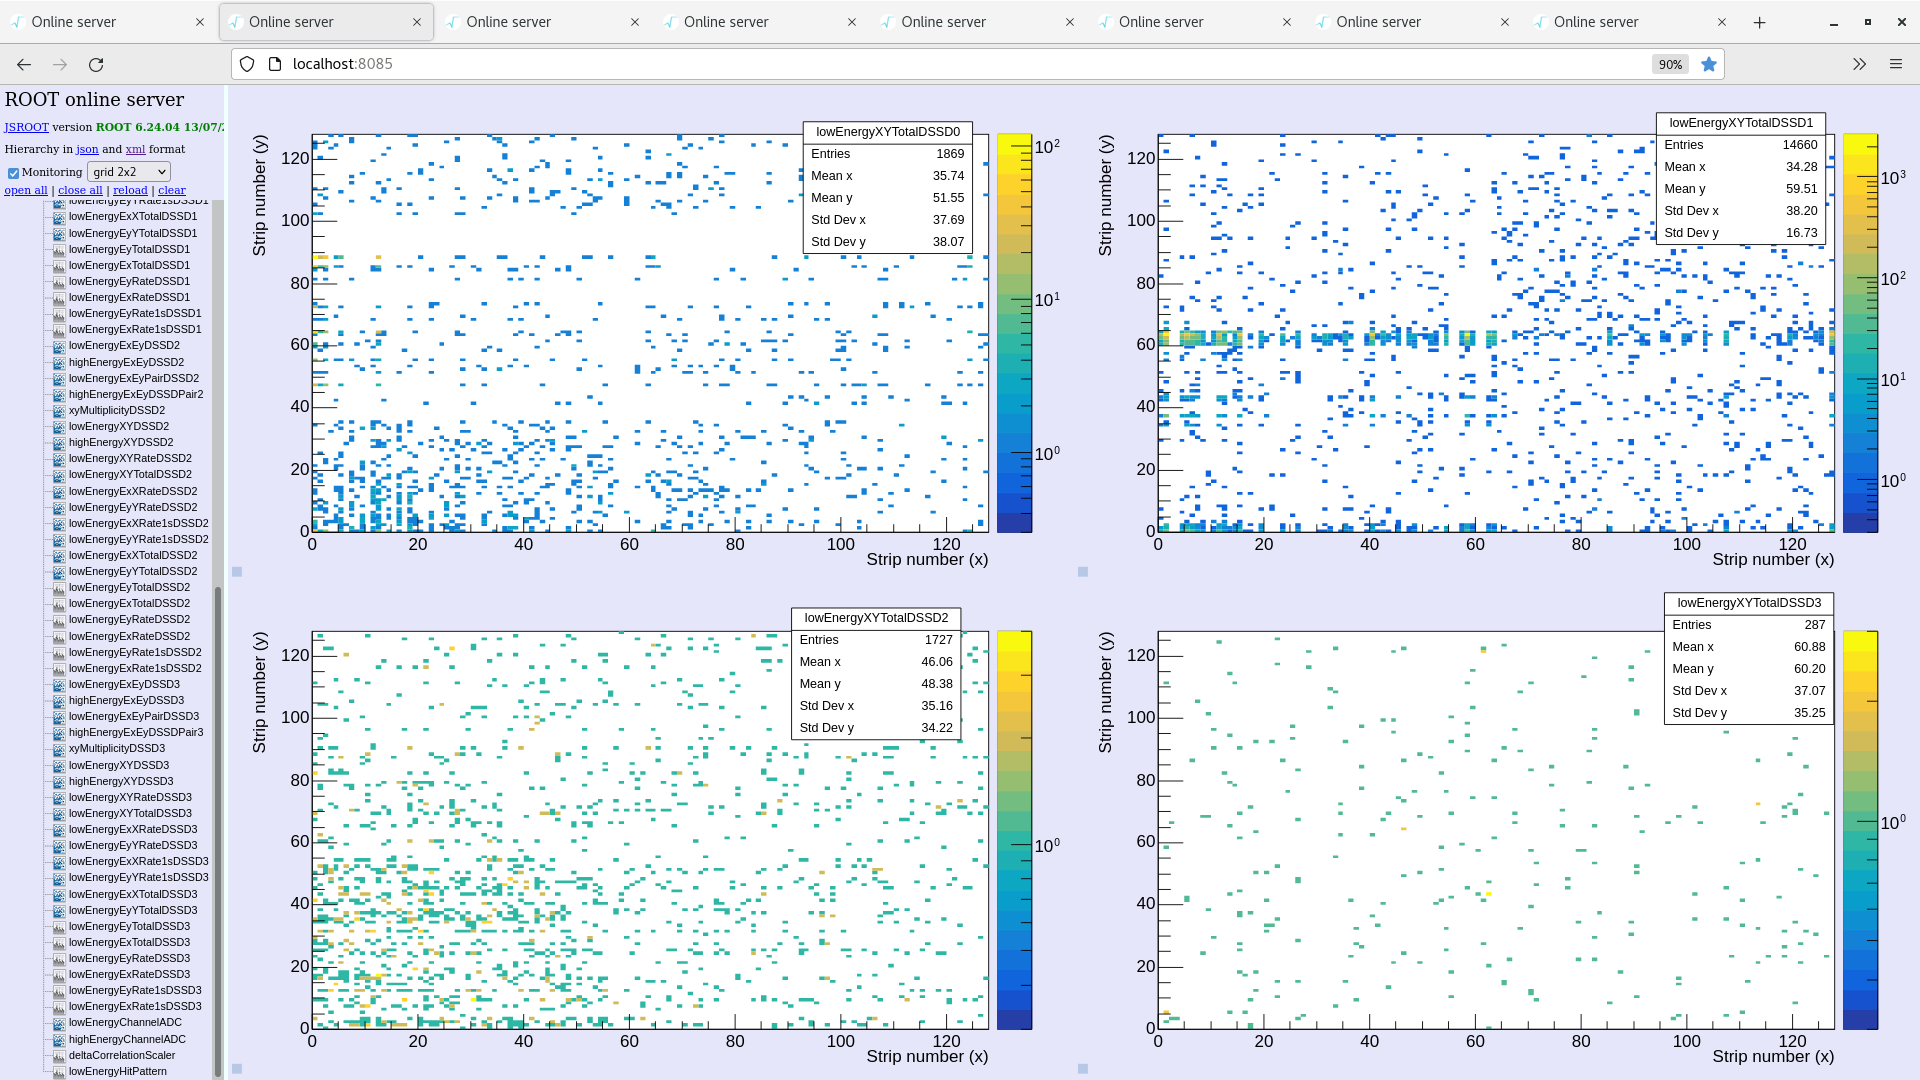Open the browser hamburger menu
Viewport: 1920px width, 1080px height.
click(x=1896, y=64)
